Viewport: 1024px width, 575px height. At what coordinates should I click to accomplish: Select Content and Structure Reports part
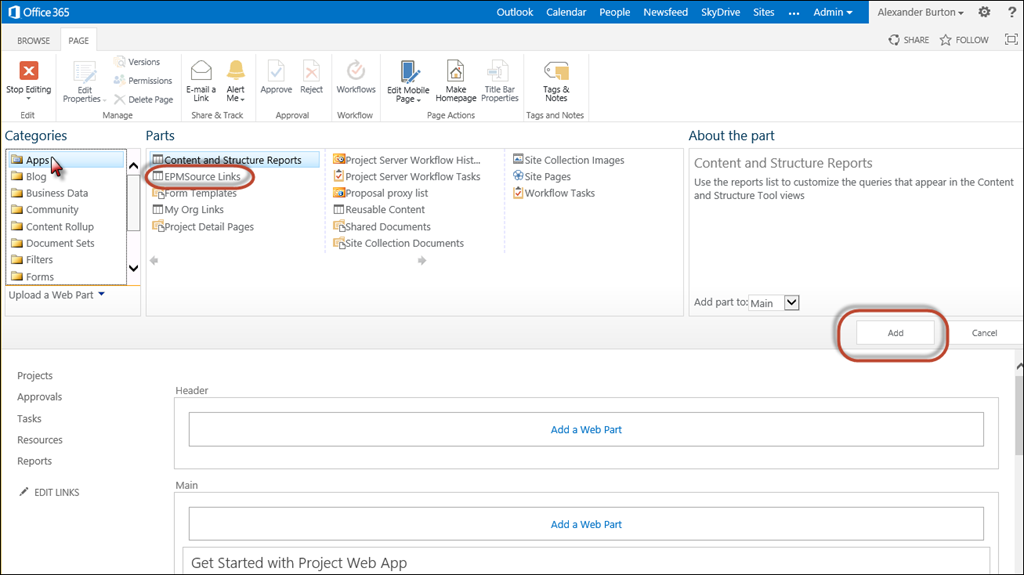coord(234,159)
